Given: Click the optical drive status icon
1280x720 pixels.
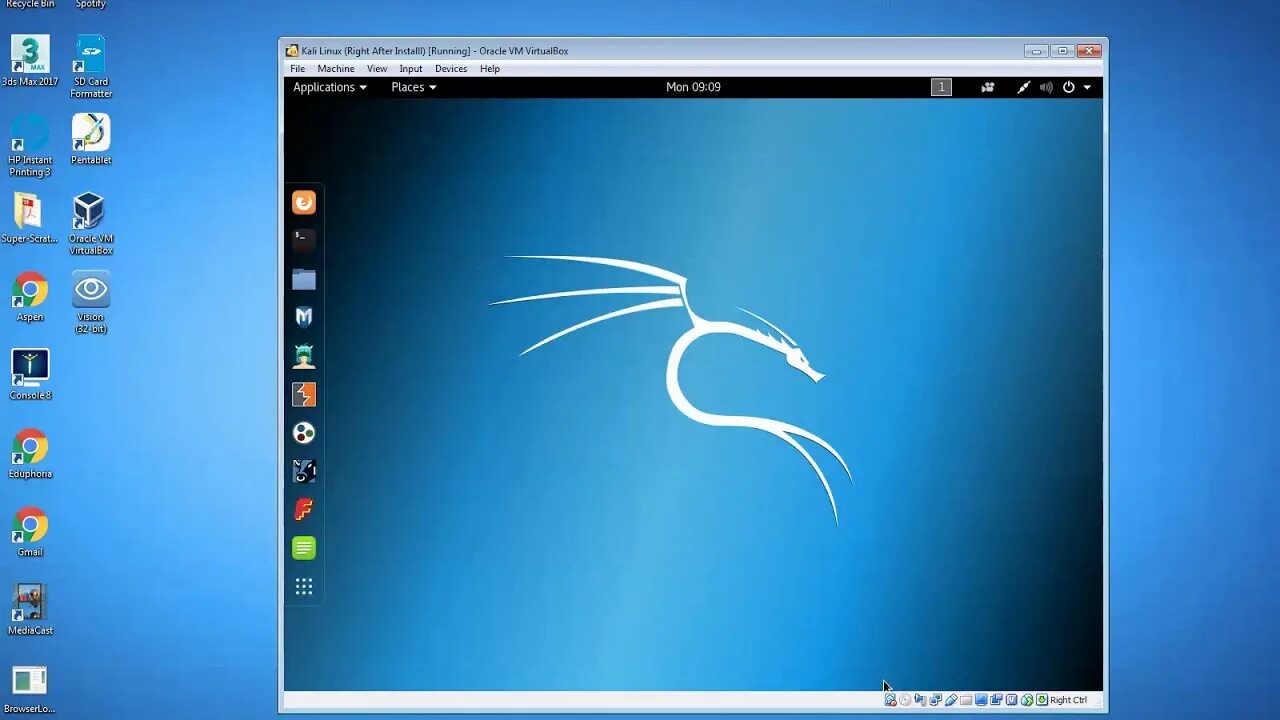Looking at the screenshot, I should (x=905, y=700).
